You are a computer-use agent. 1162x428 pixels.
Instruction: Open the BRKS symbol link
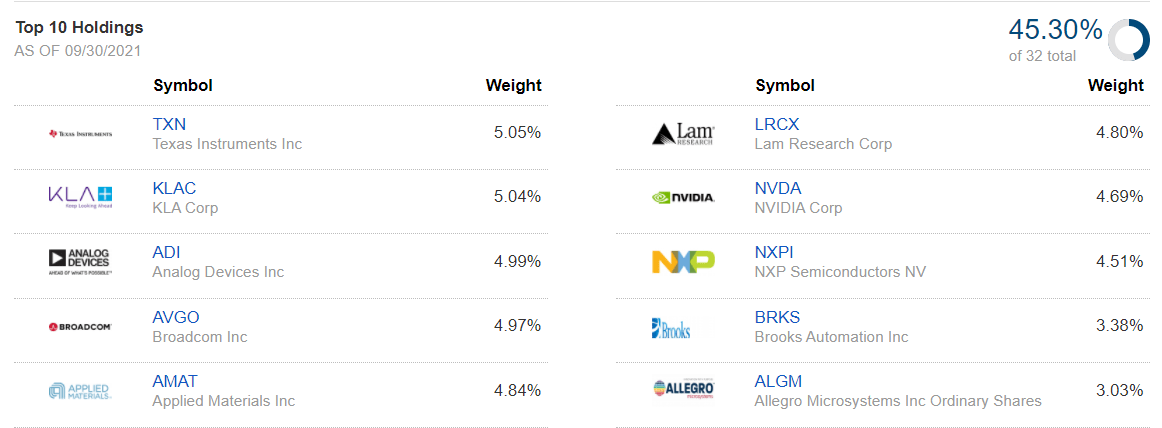[x=777, y=317]
